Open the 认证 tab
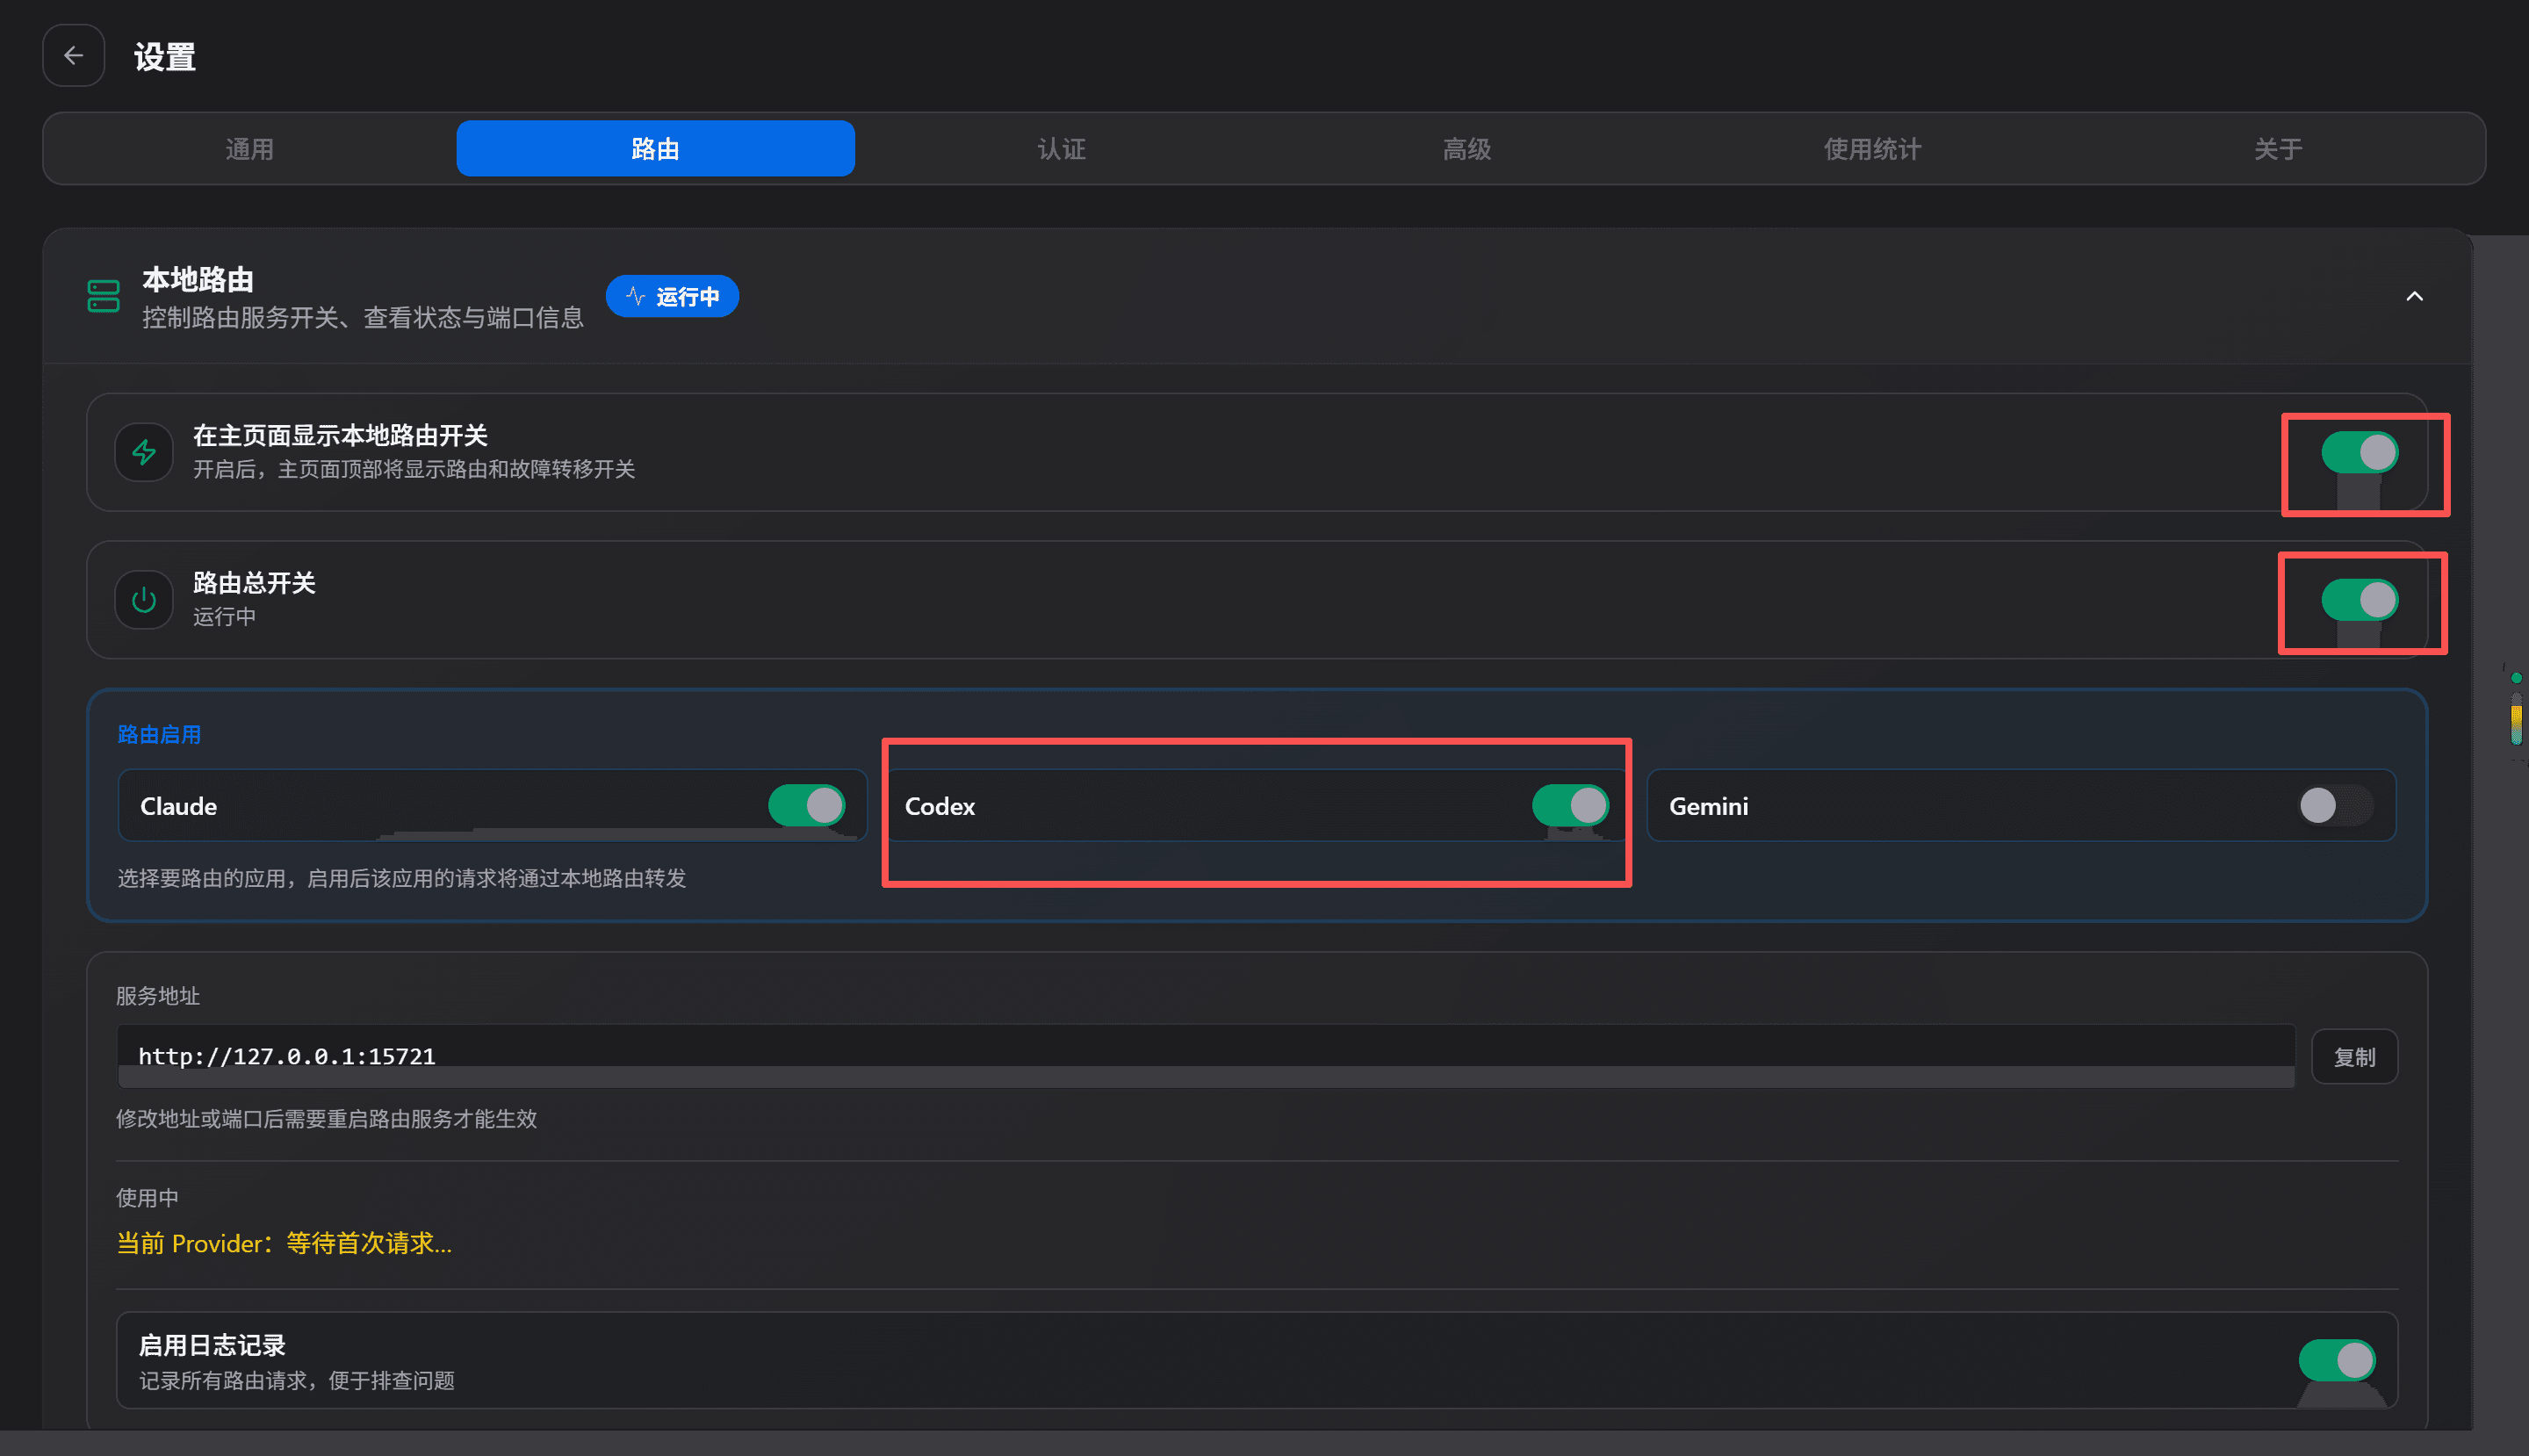Screen dimensions: 2529x1456 click(1061, 148)
